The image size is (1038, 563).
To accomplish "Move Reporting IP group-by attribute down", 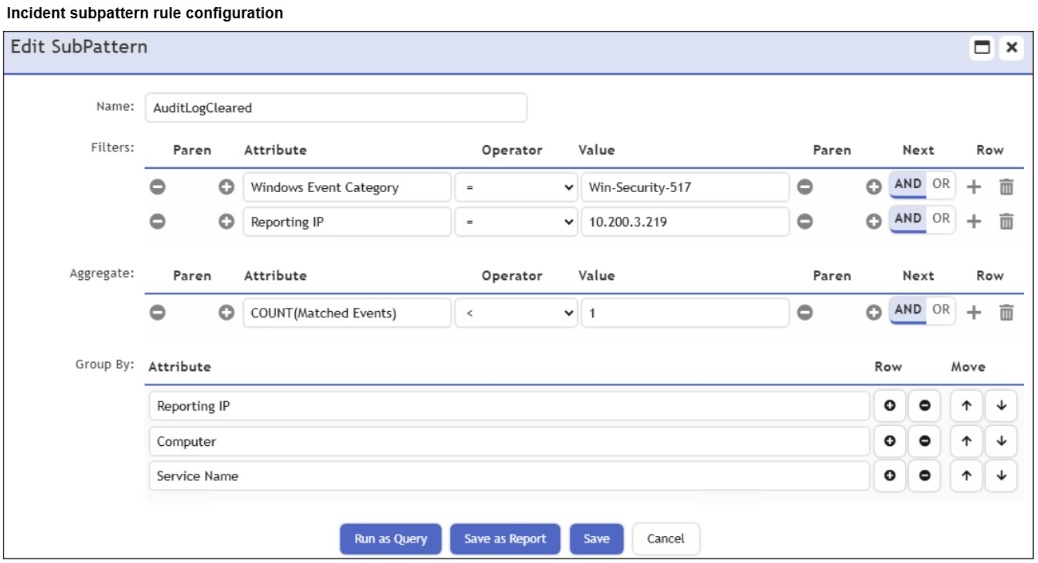I will (x=1001, y=407).
